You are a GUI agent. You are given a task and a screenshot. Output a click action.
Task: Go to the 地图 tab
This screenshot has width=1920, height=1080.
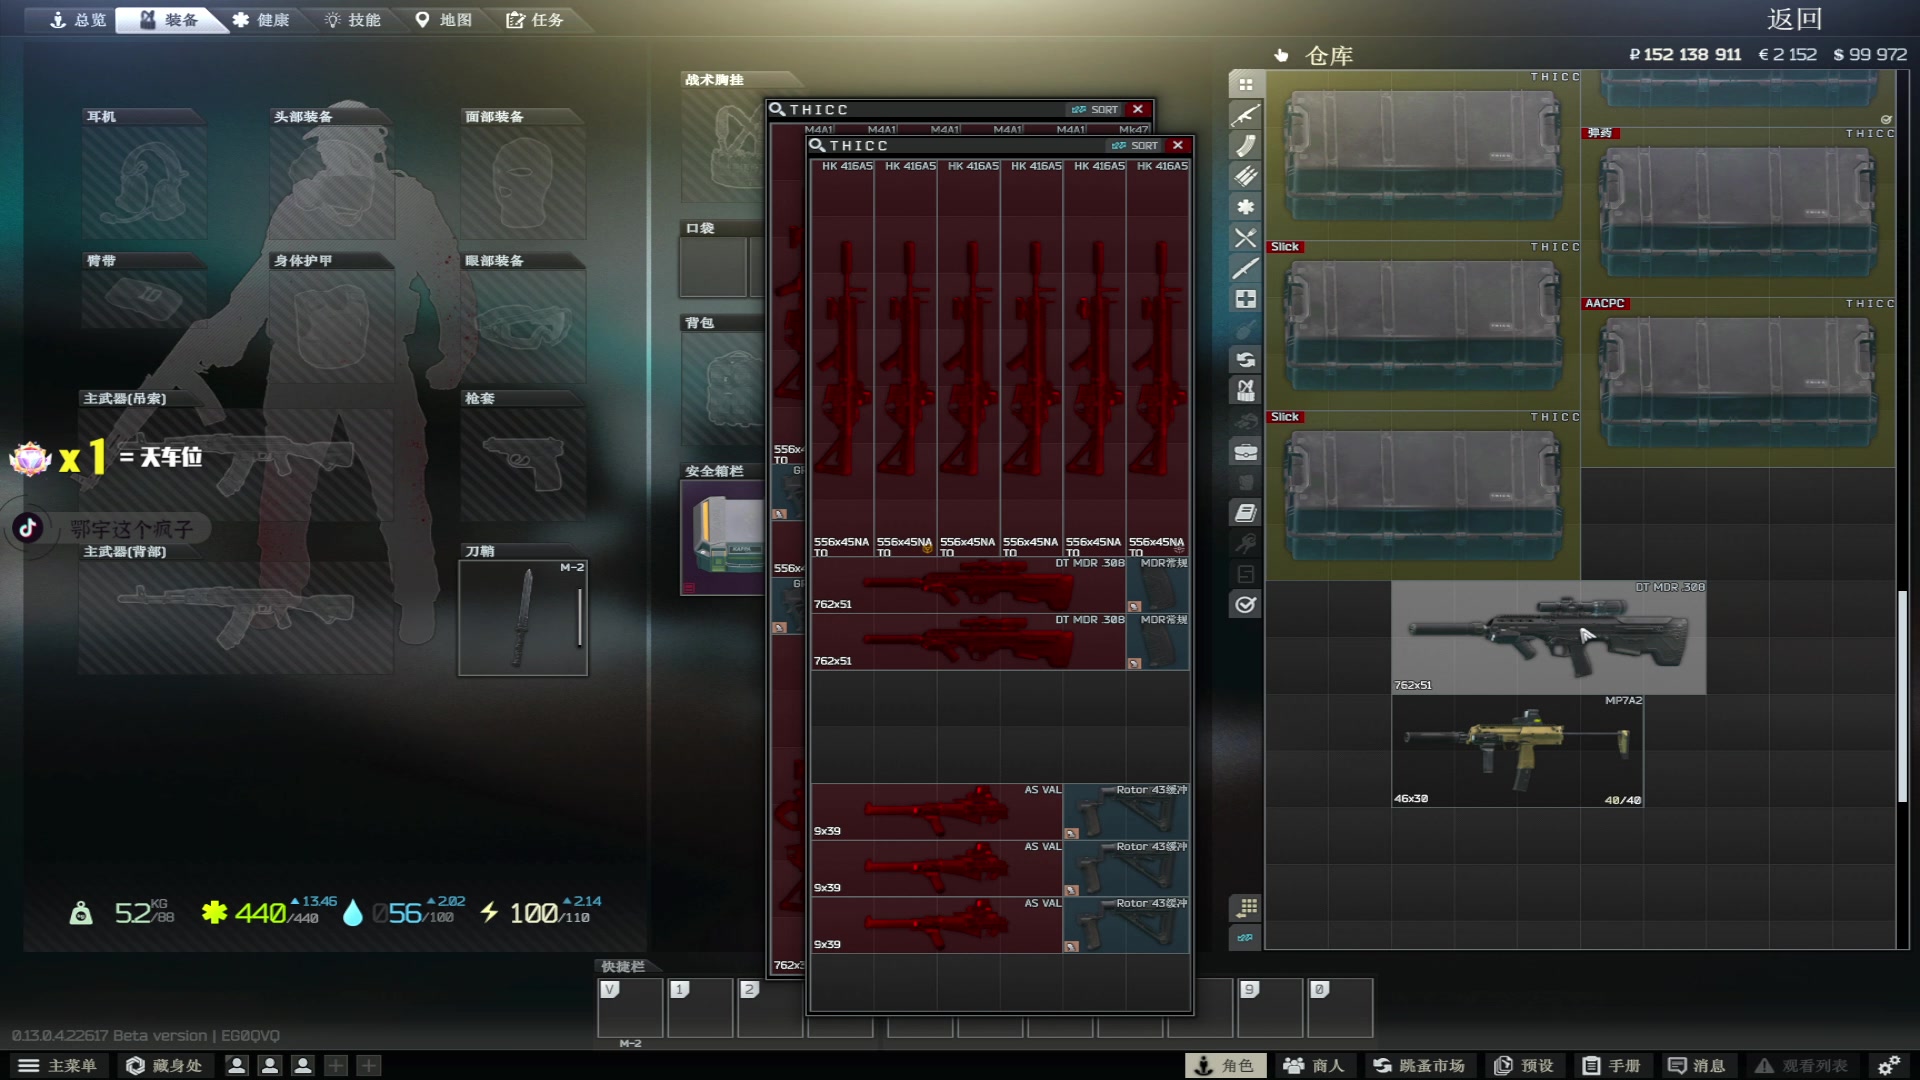(443, 20)
